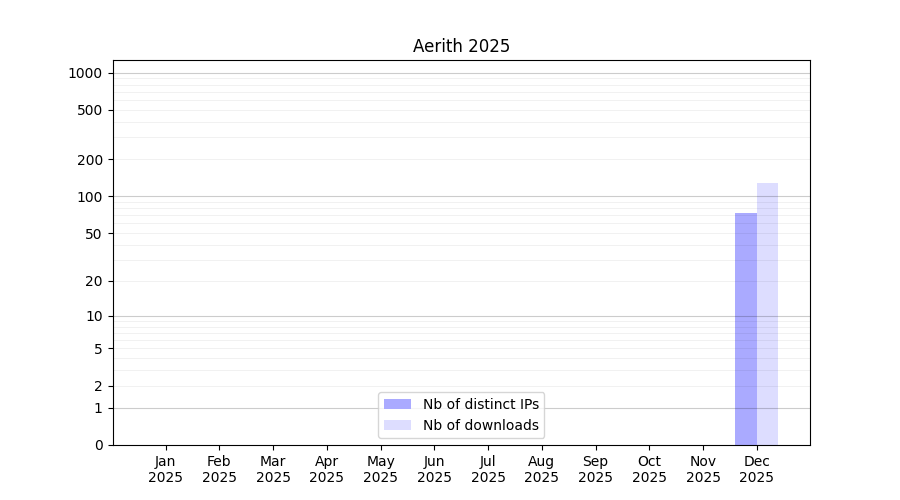Click the Aug 2025 axis label
The image size is (900, 500).
541,469
